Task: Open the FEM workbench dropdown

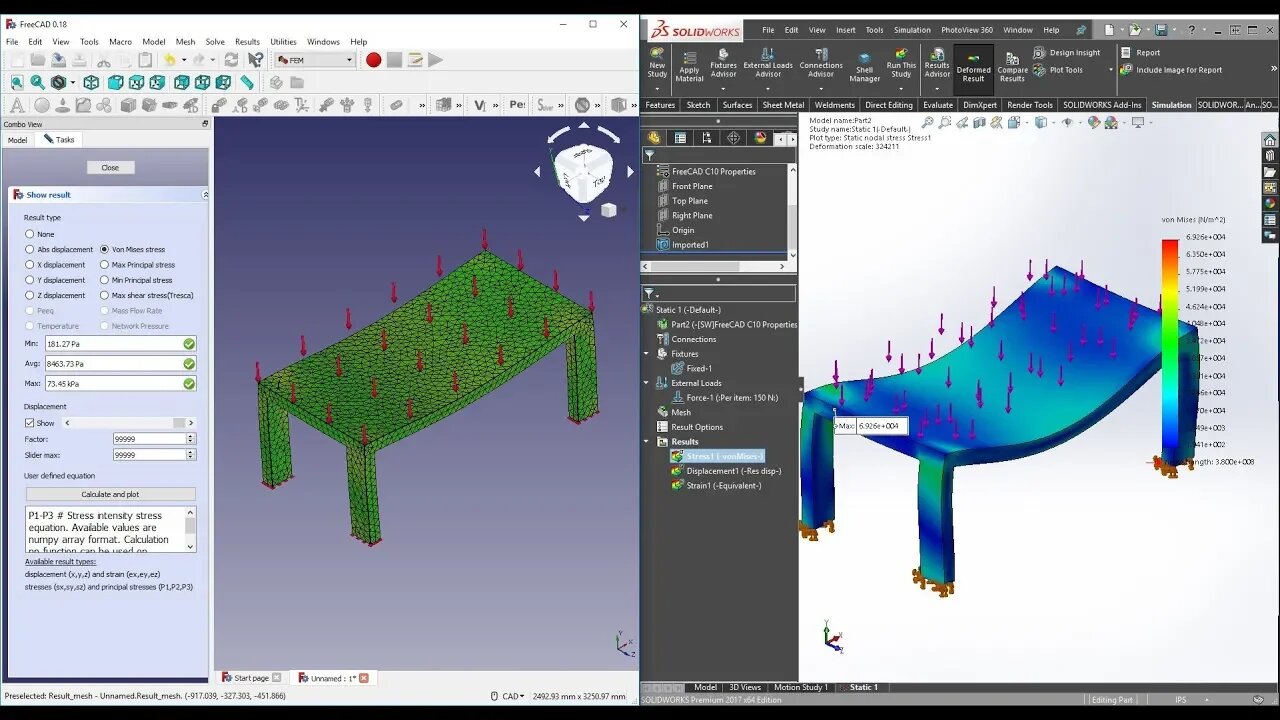Action: (x=315, y=60)
